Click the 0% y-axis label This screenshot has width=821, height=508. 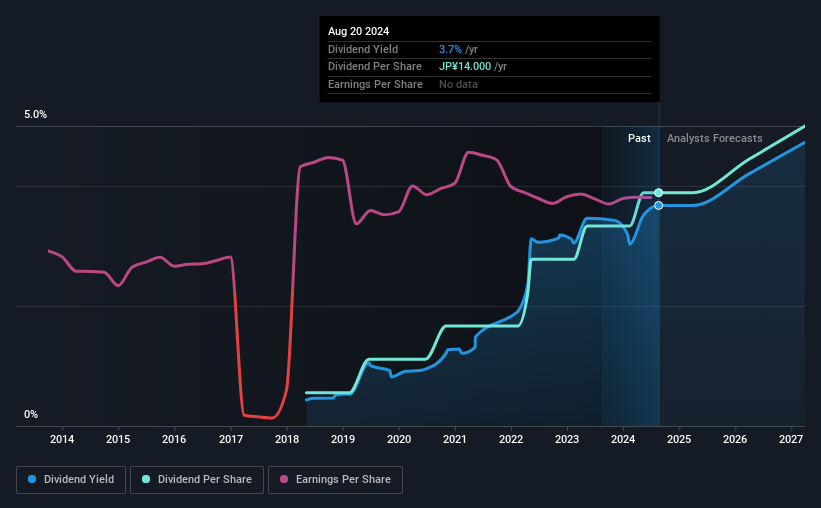click(31, 414)
